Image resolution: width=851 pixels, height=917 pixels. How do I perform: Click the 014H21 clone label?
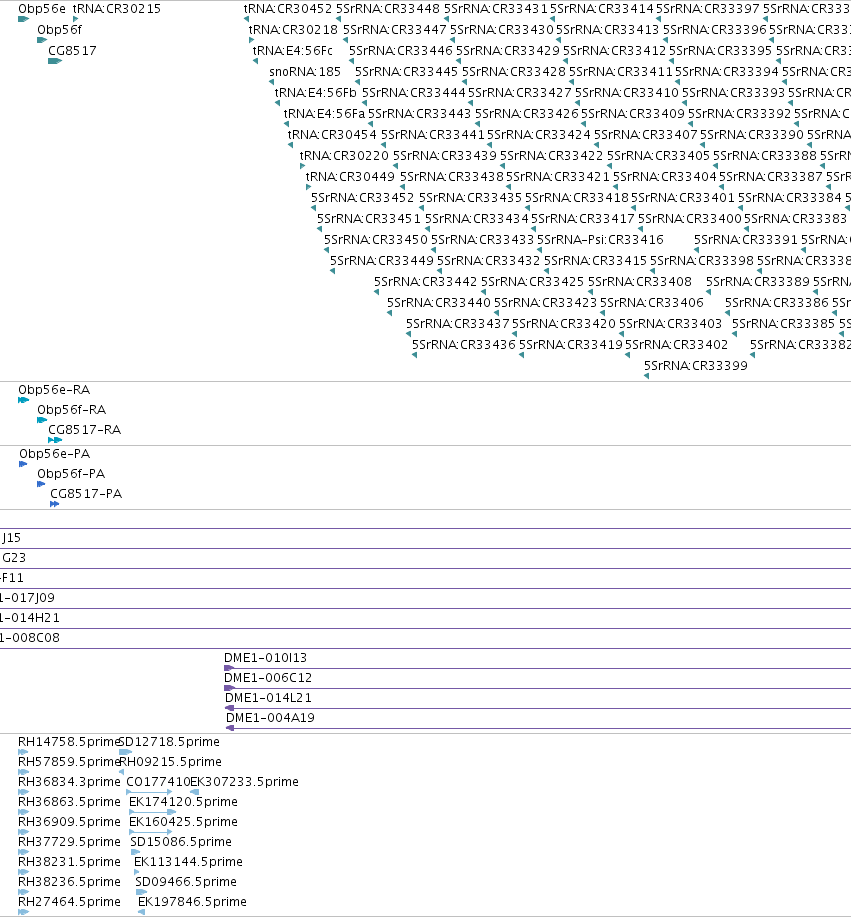point(29,618)
